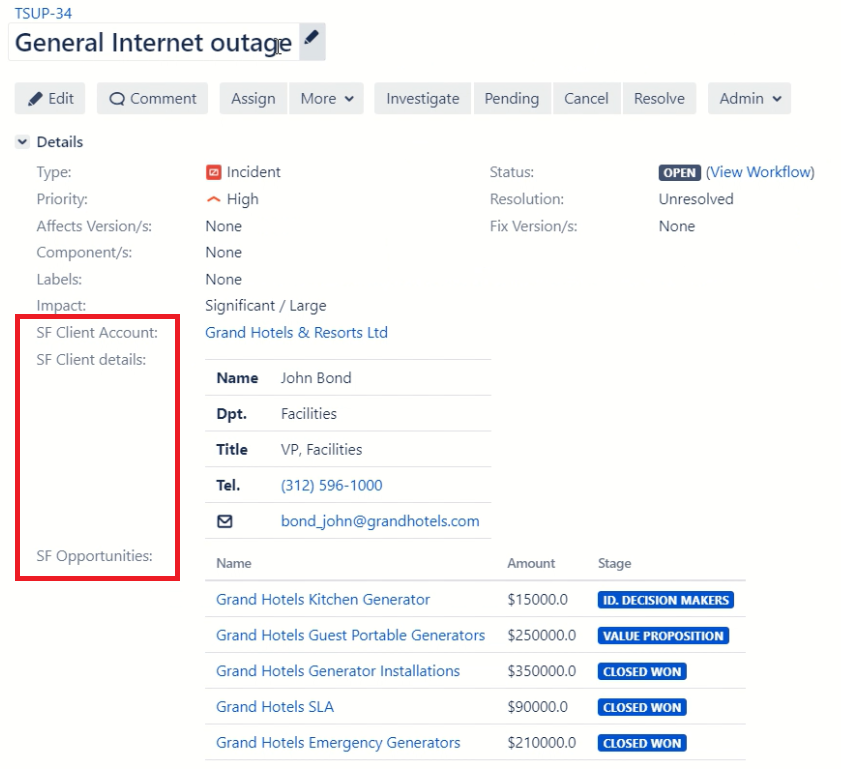This screenshot has height=769, width=841.
Task: Click the pencil icon beside the issue title
Action: coord(312,41)
